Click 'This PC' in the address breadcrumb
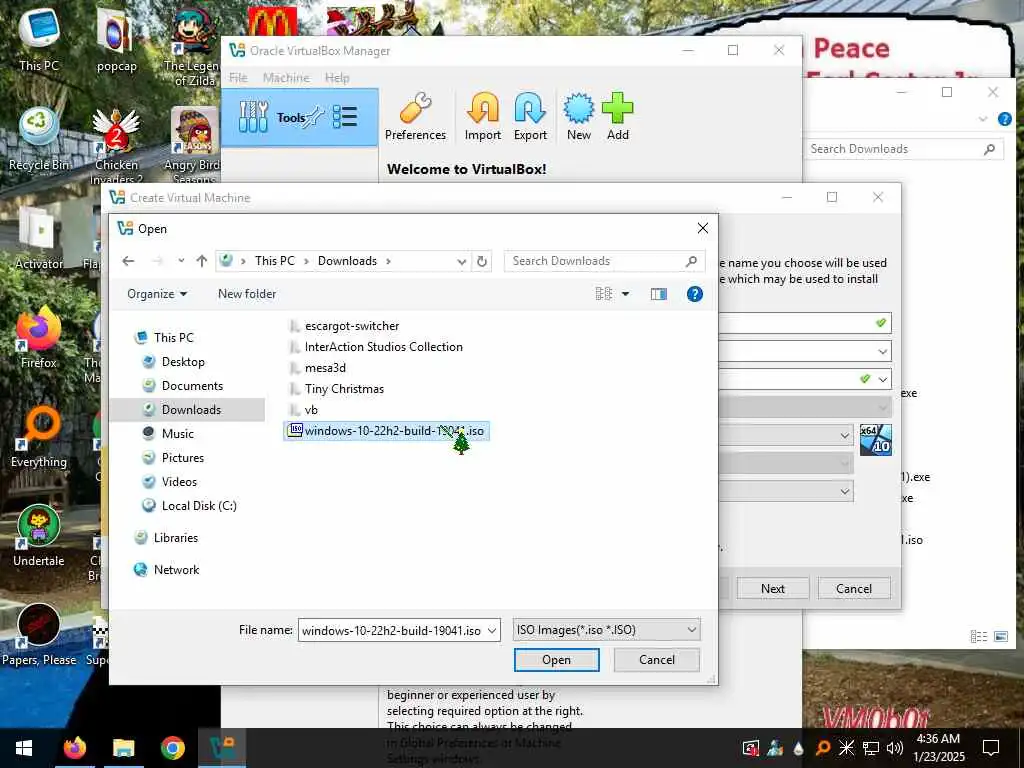 pos(275,261)
